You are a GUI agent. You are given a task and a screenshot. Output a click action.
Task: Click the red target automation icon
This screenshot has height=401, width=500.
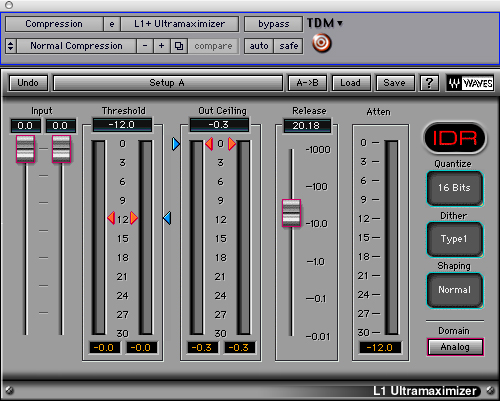coord(322,43)
